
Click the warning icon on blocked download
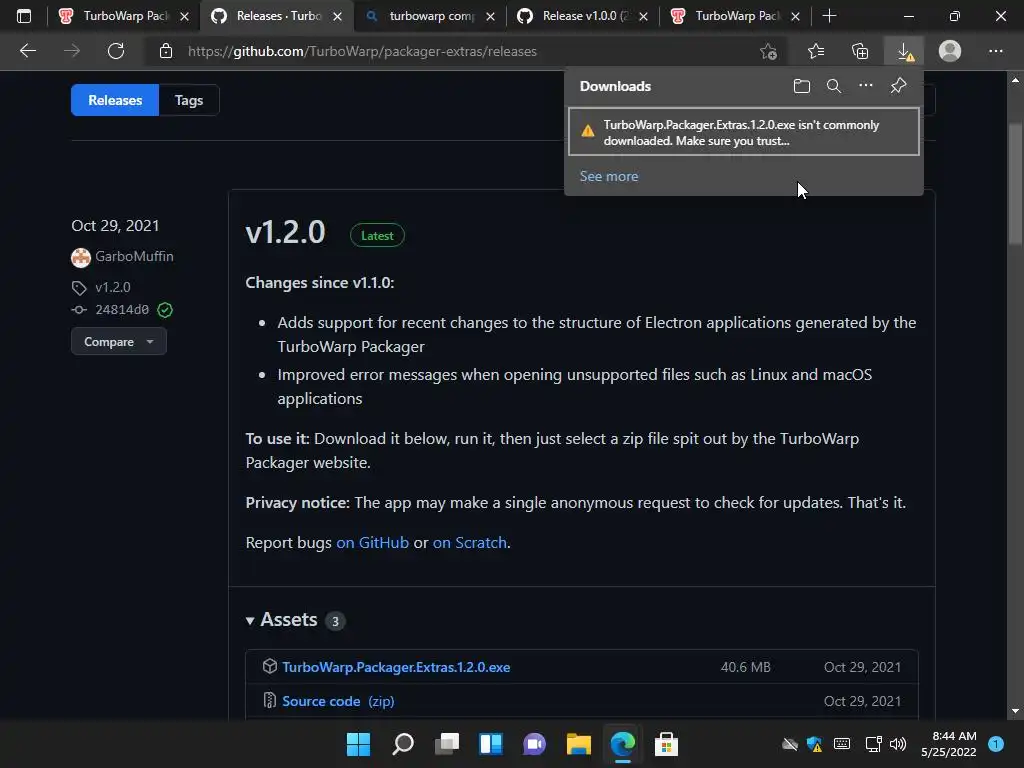pyautogui.click(x=588, y=131)
